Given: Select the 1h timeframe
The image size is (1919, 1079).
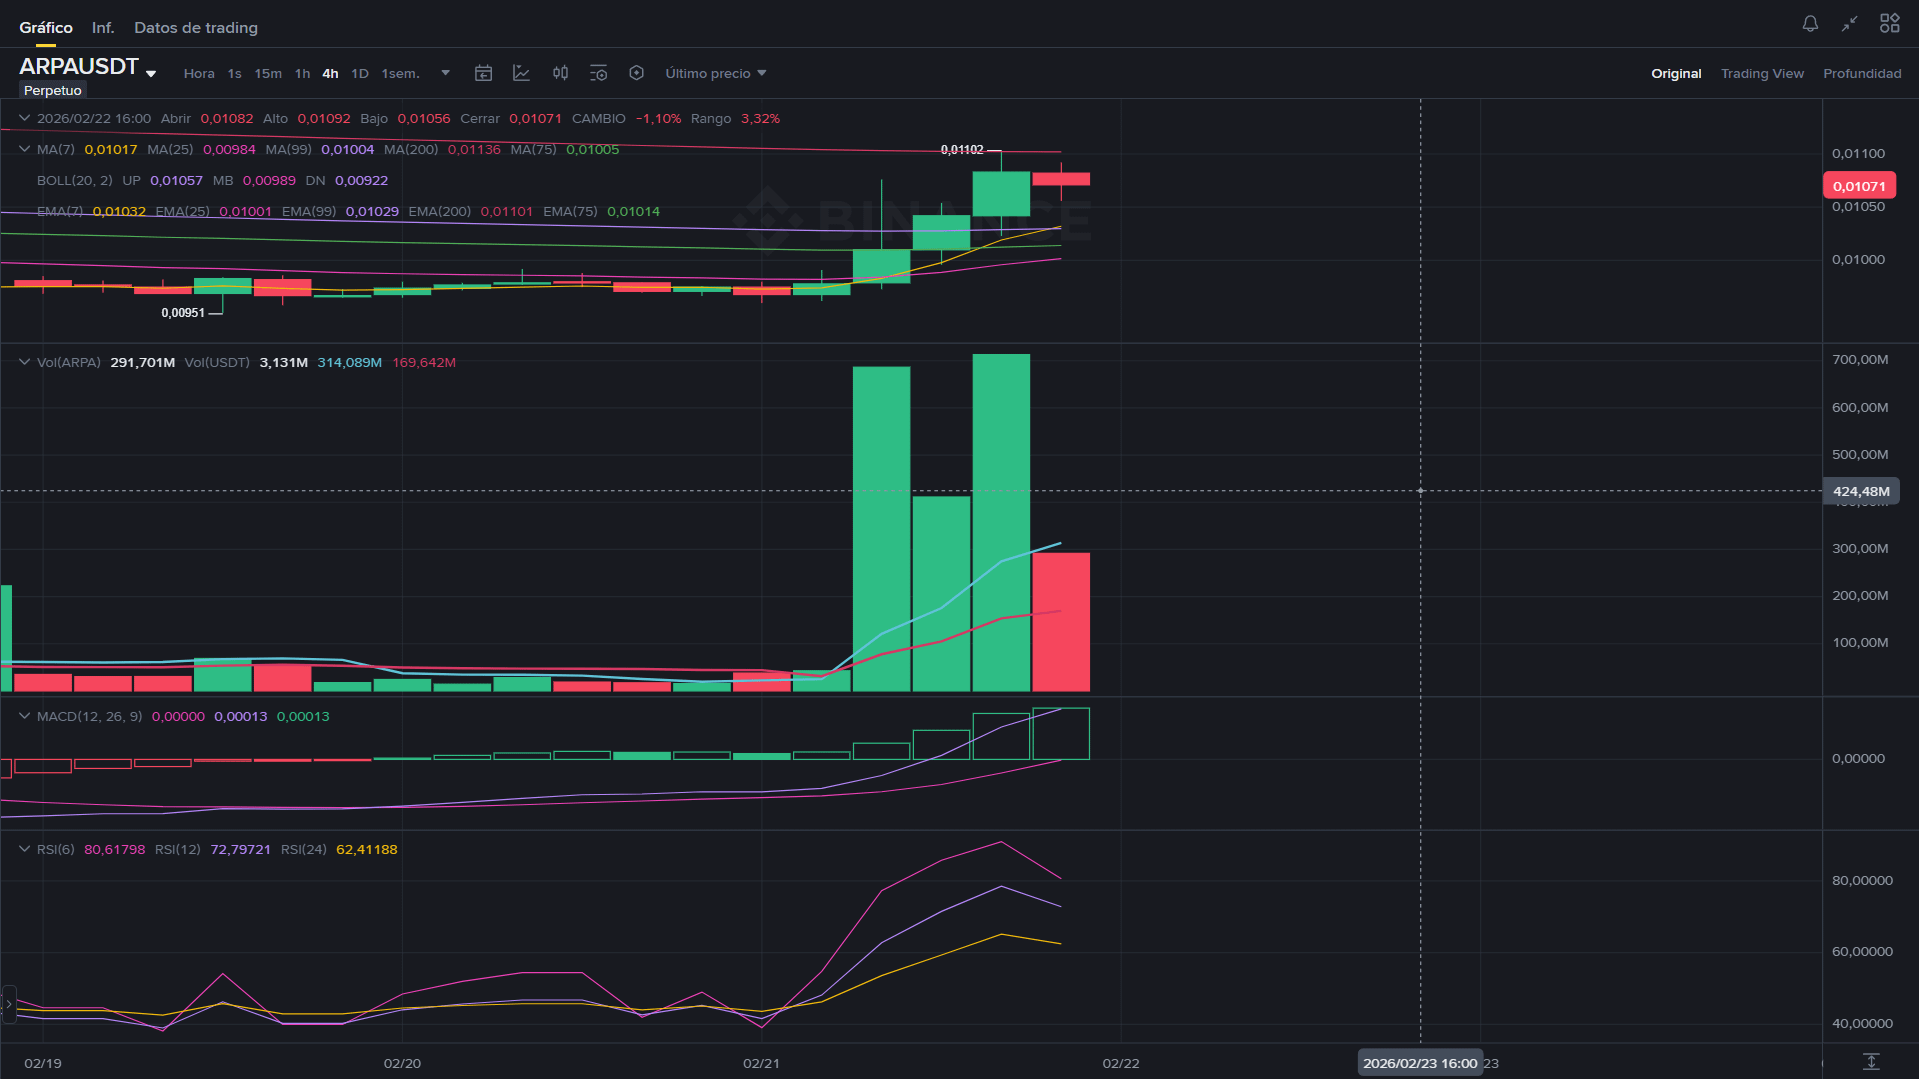Looking at the screenshot, I should [x=302, y=73].
